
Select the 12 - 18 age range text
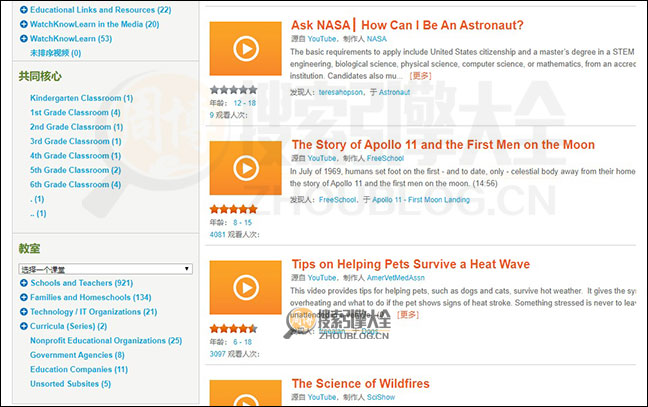pos(245,103)
